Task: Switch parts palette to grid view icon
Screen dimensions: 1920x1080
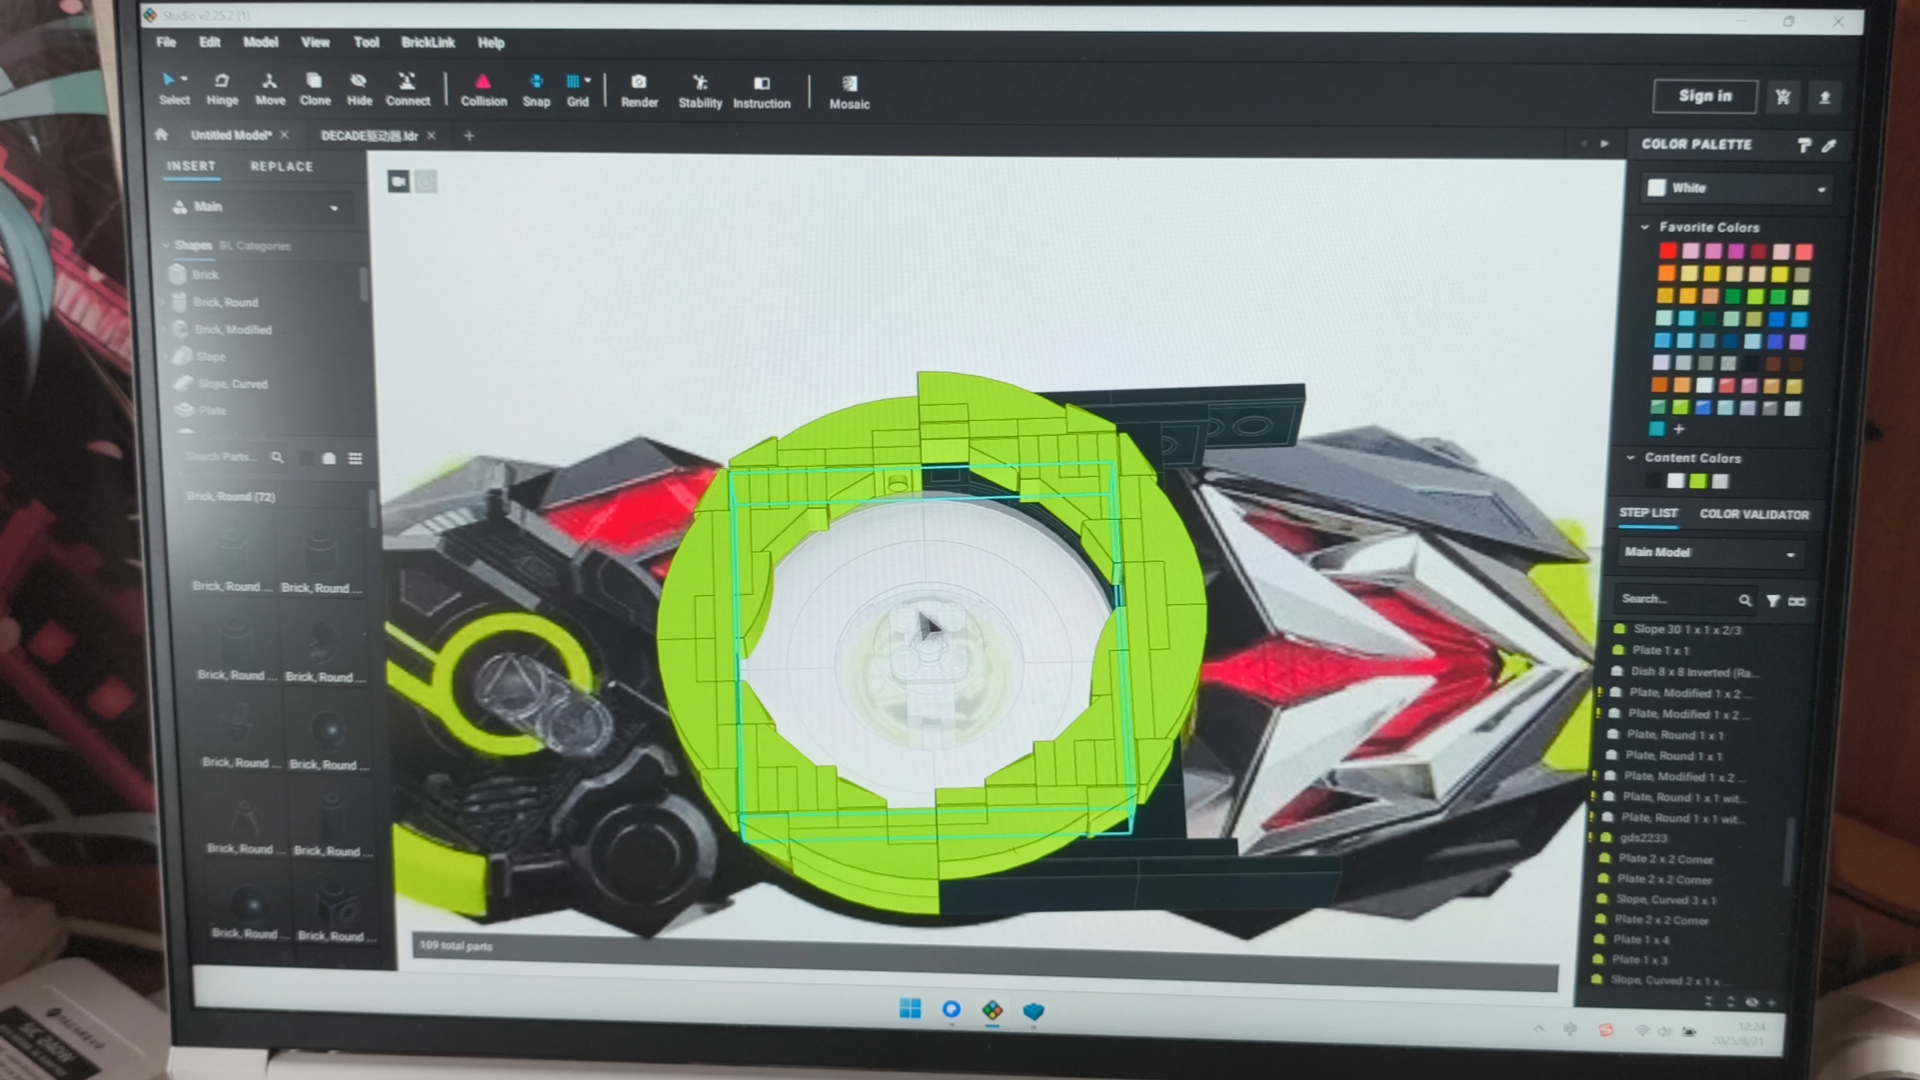Action: pos(355,458)
